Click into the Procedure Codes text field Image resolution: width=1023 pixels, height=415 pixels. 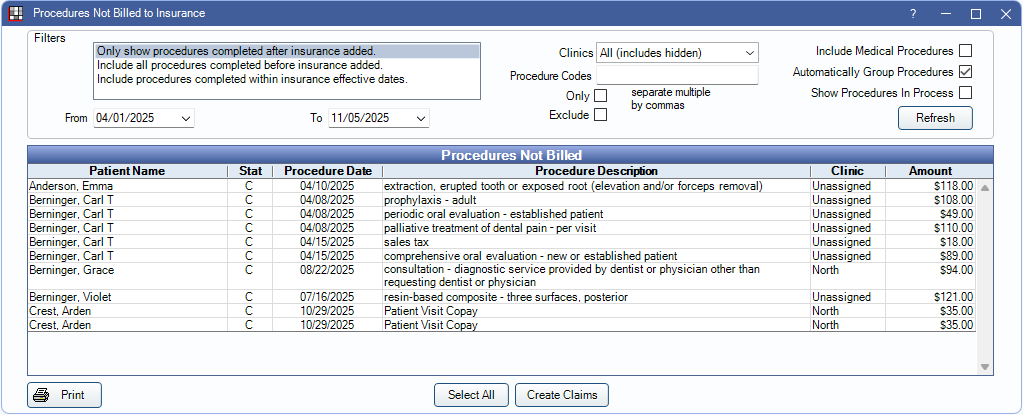tap(677, 75)
